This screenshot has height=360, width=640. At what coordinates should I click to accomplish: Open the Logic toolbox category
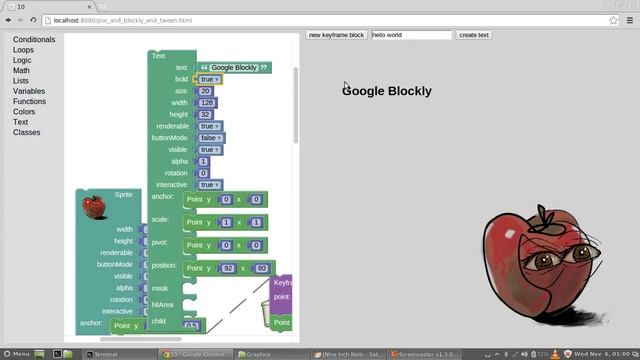[22, 60]
